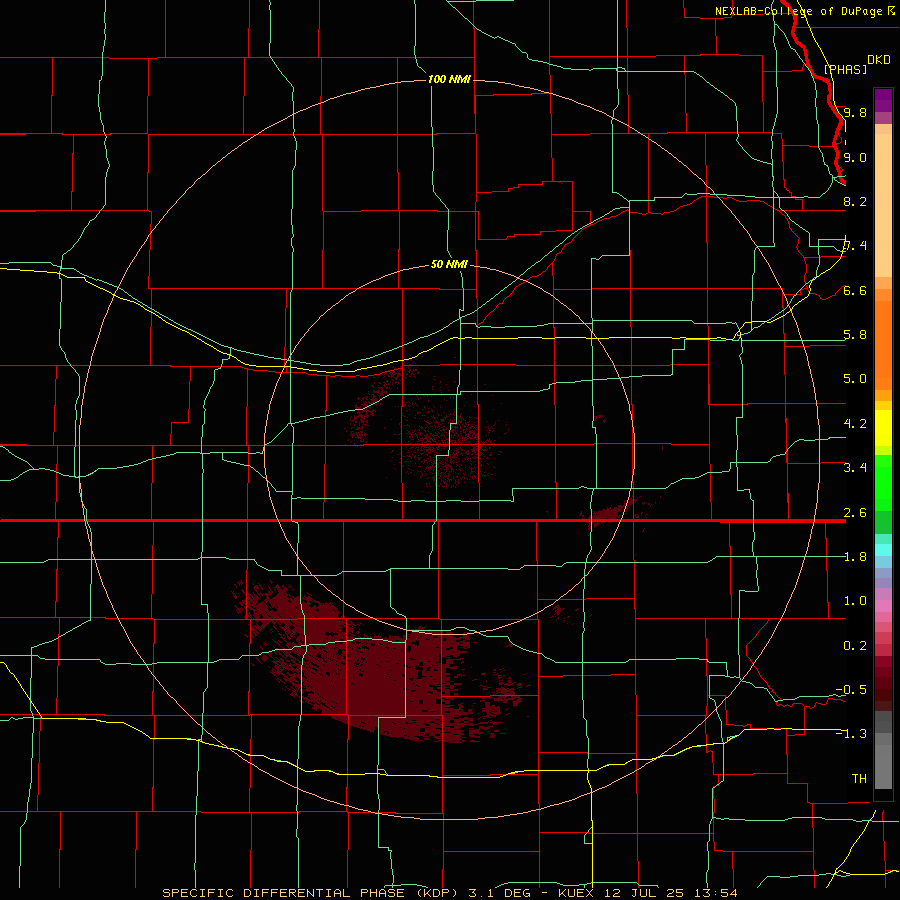This screenshot has width=900, height=900.
Task: Click the 50 NMI range ring label
Action: click(449, 264)
